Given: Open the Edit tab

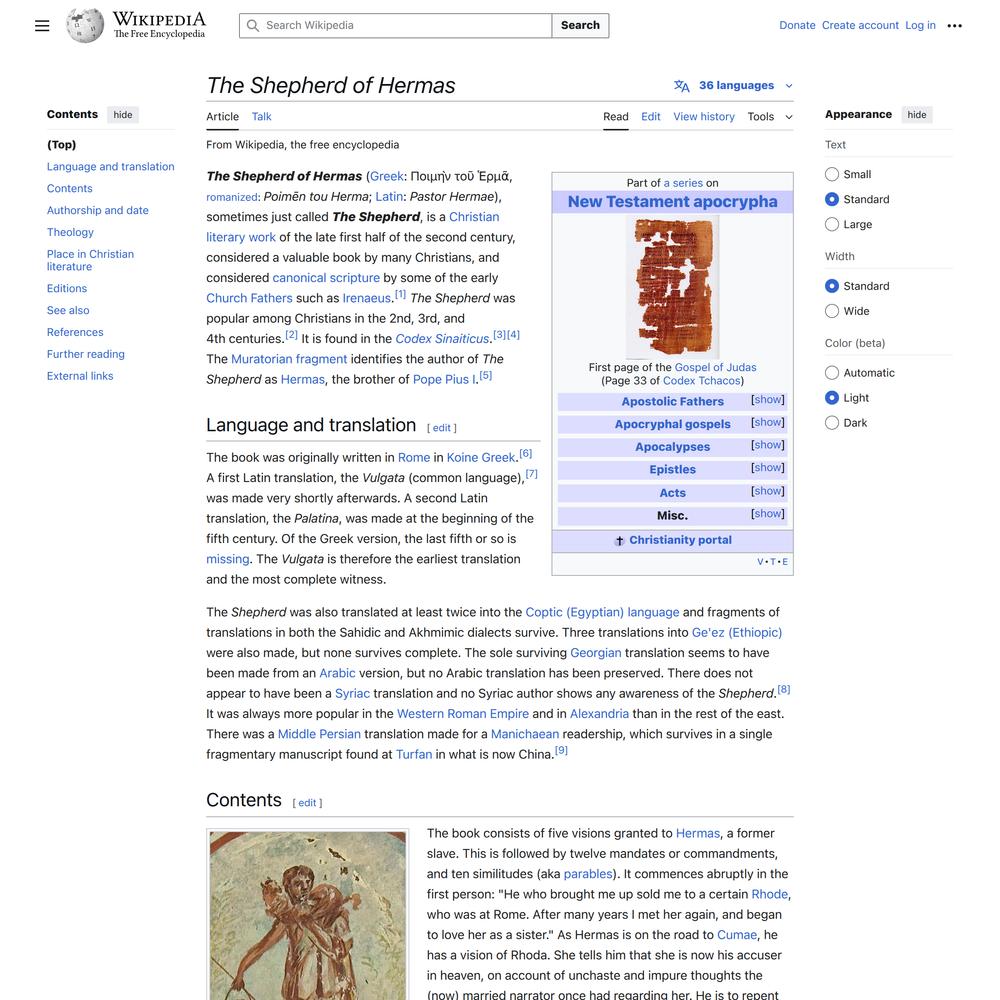Looking at the screenshot, I should click(651, 117).
